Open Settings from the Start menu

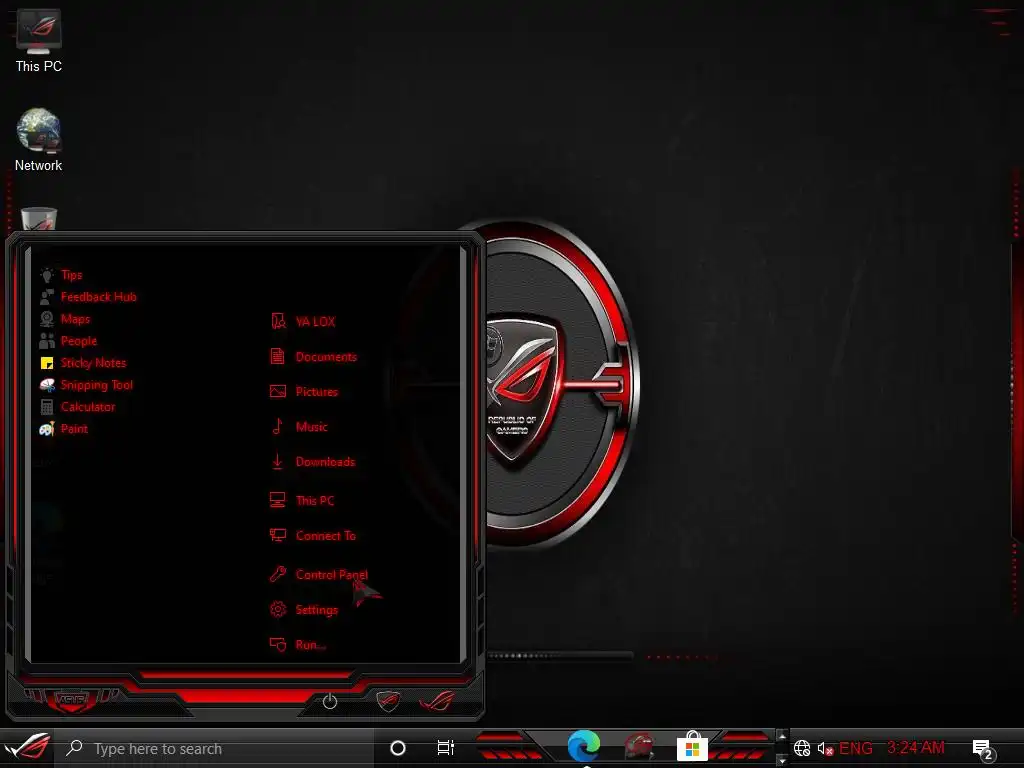(304, 610)
